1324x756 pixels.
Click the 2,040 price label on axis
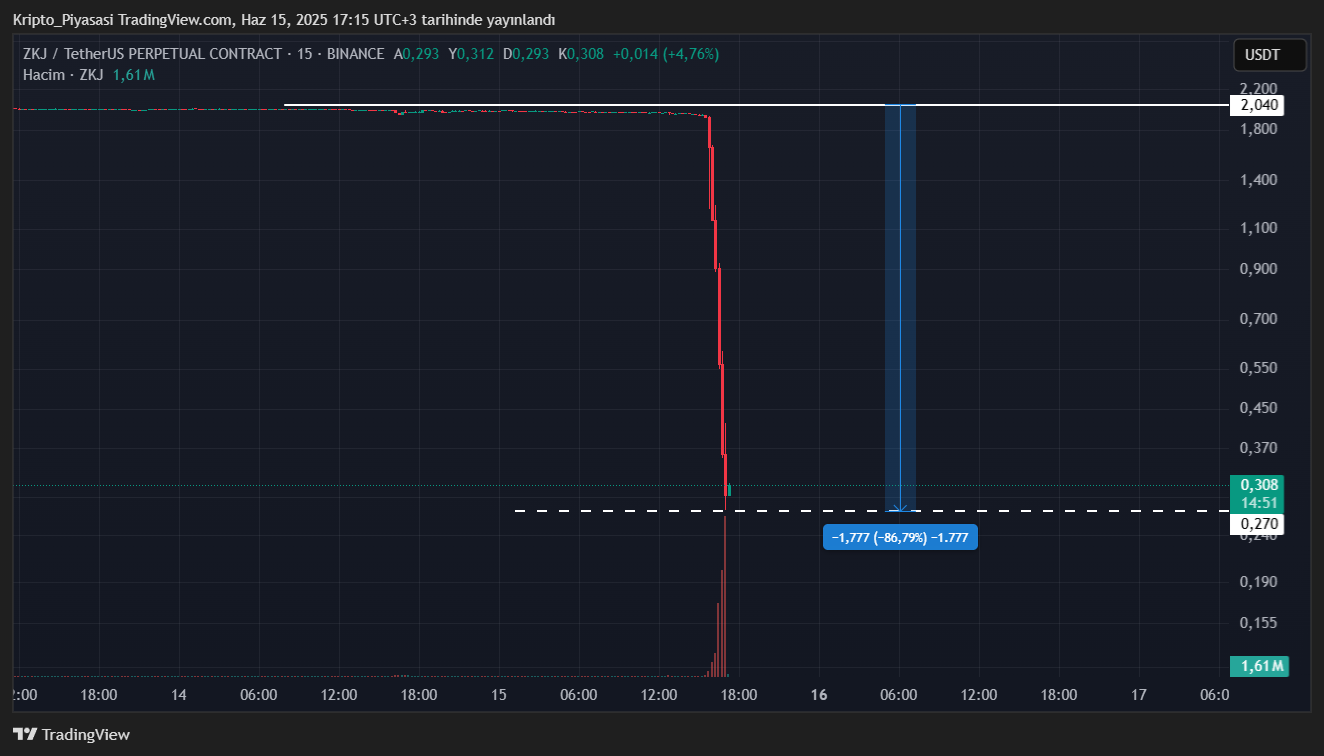tap(1258, 105)
